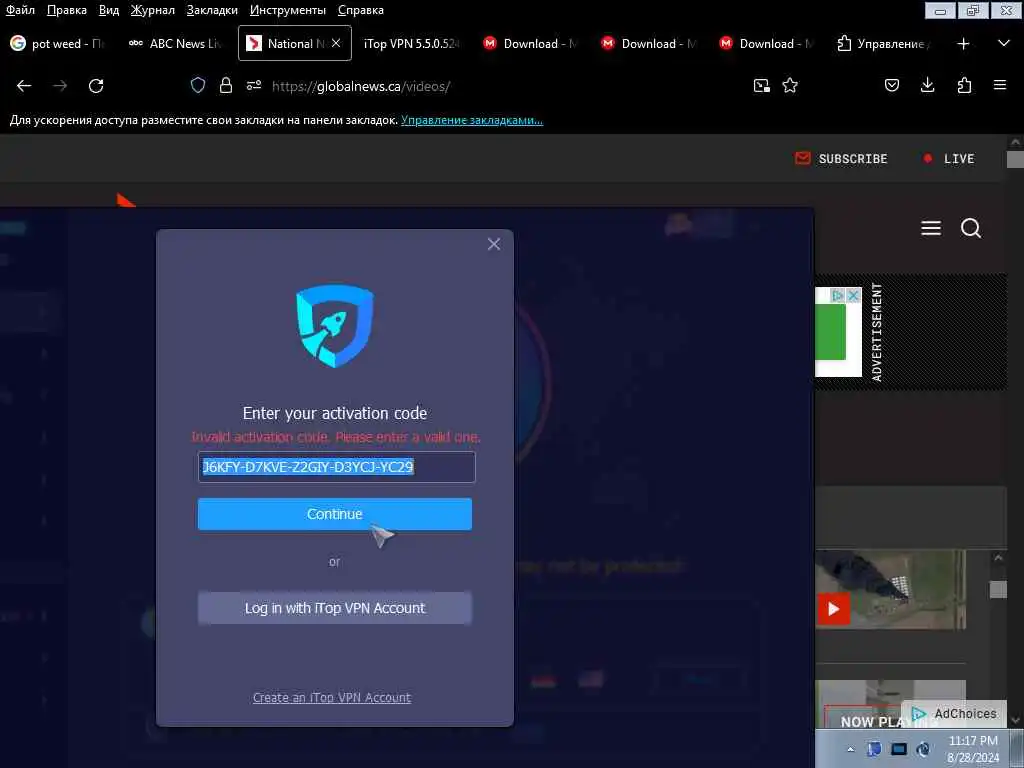Close the National News tab
This screenshot has height=768, width=1024.
tap(336, 43)
